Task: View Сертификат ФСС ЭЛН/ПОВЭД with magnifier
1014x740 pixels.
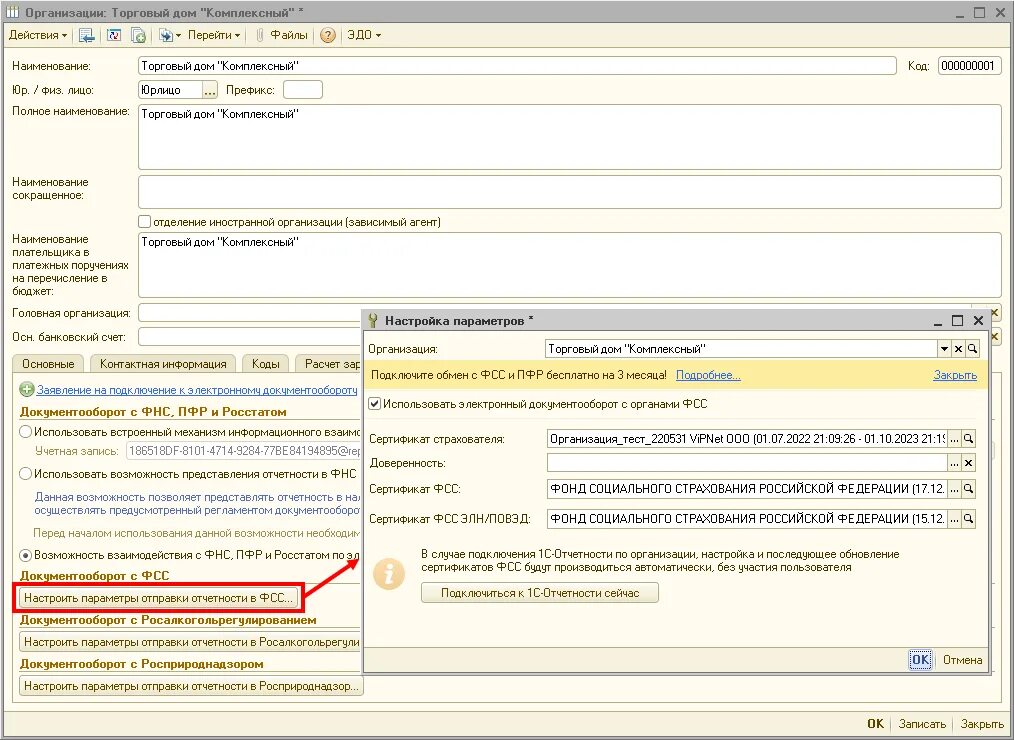Action: click(x=968, y=519)
